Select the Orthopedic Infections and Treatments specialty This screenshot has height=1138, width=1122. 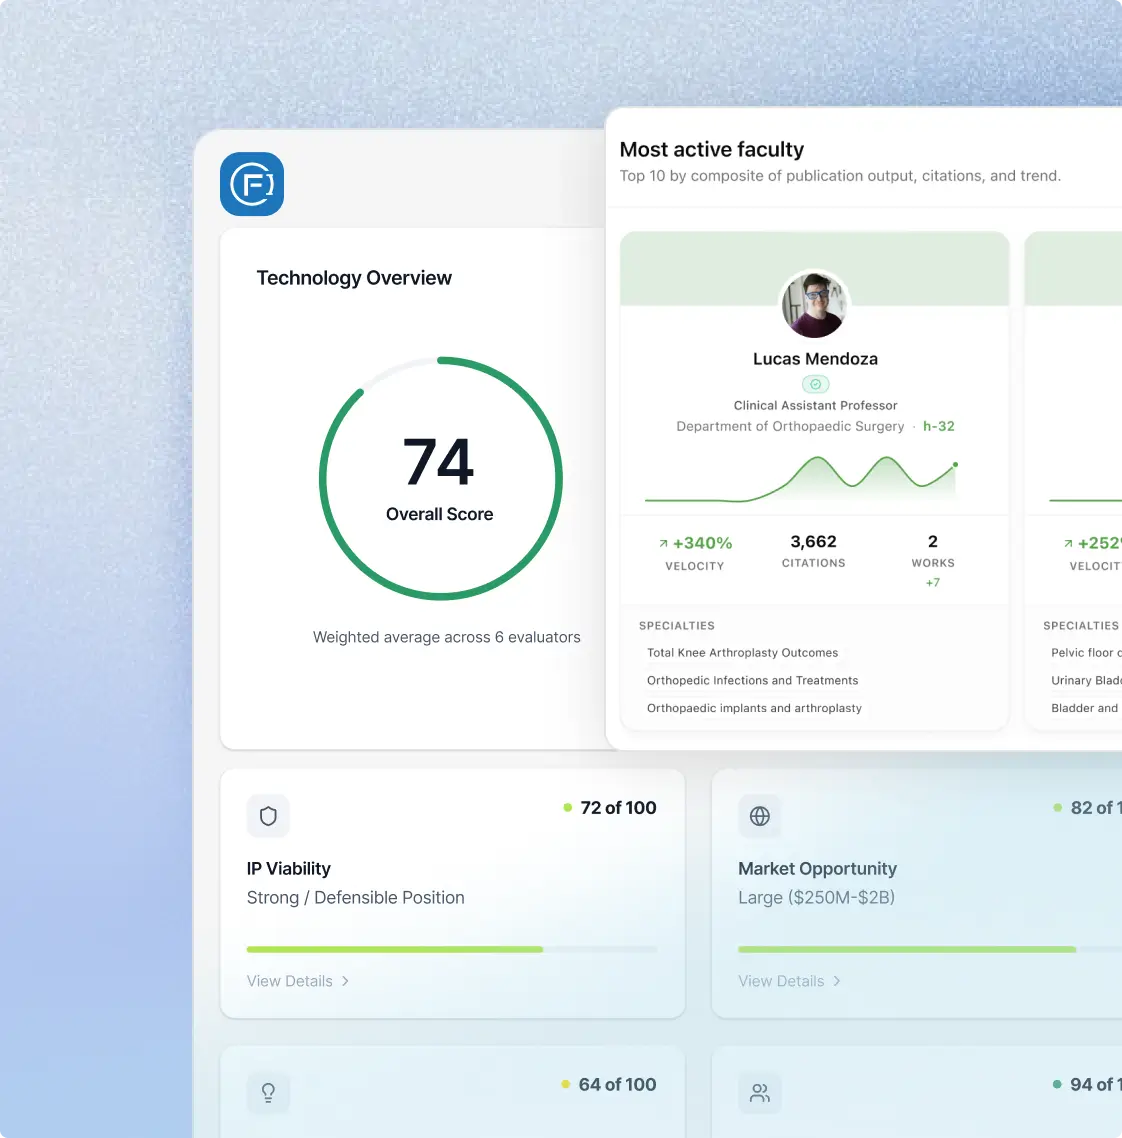[753, 680]
